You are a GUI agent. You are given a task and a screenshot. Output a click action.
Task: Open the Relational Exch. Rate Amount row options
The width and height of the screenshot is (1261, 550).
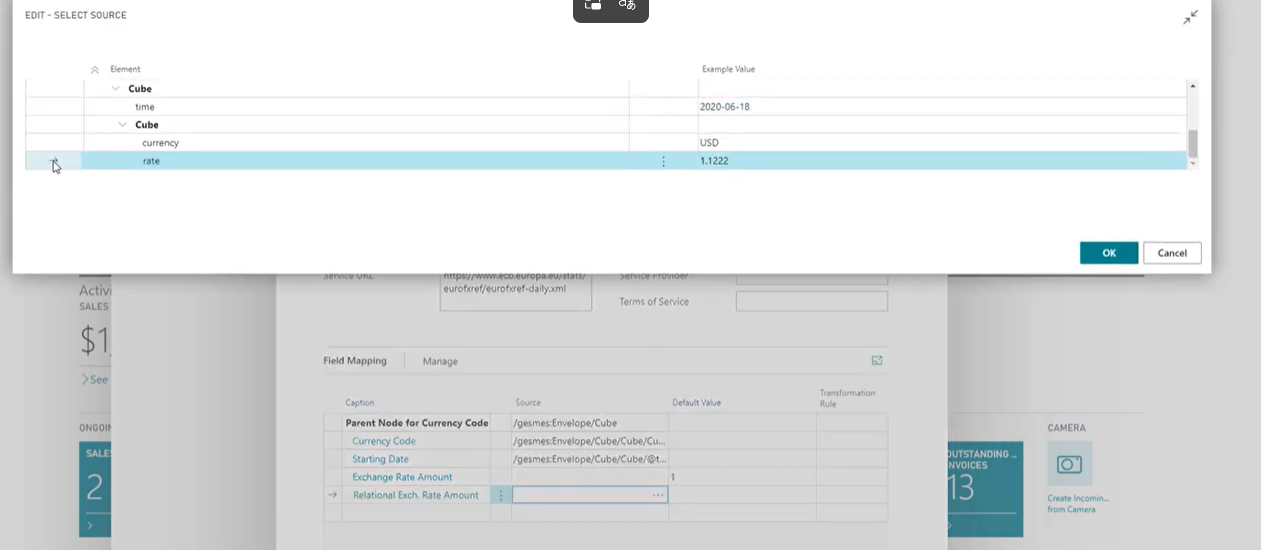pyautogui.click(x=500, y=495)
